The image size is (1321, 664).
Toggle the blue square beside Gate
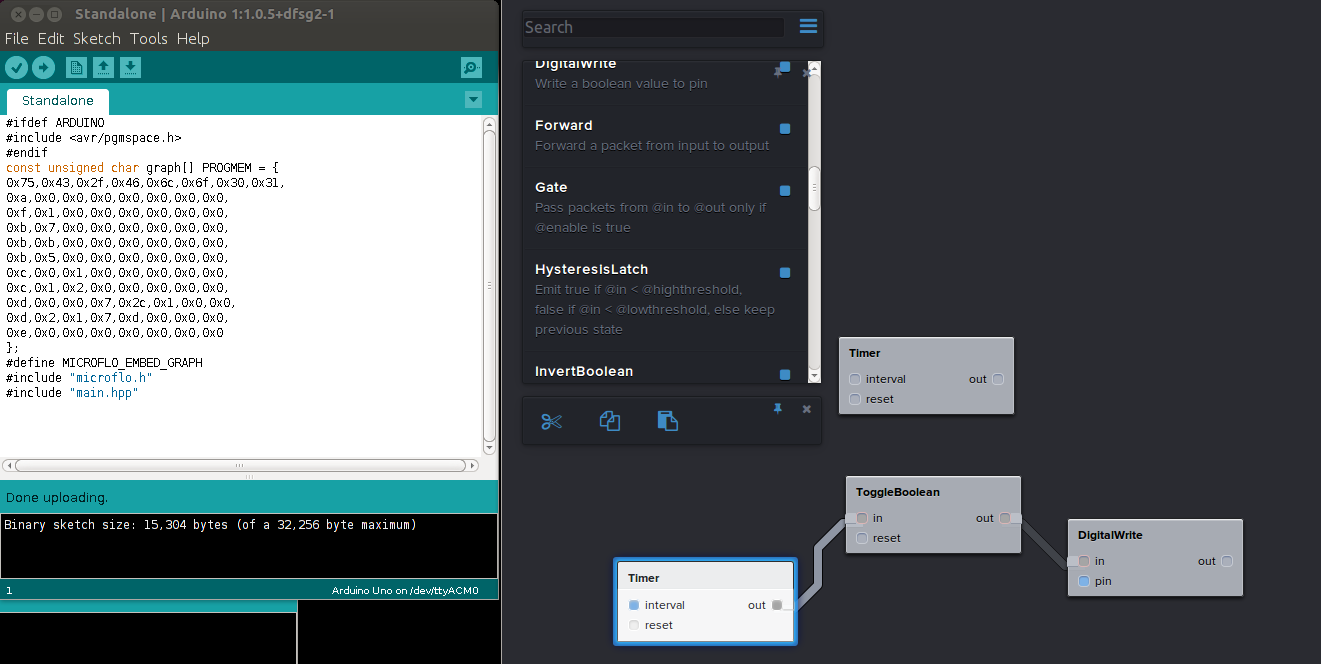[785, 190]
